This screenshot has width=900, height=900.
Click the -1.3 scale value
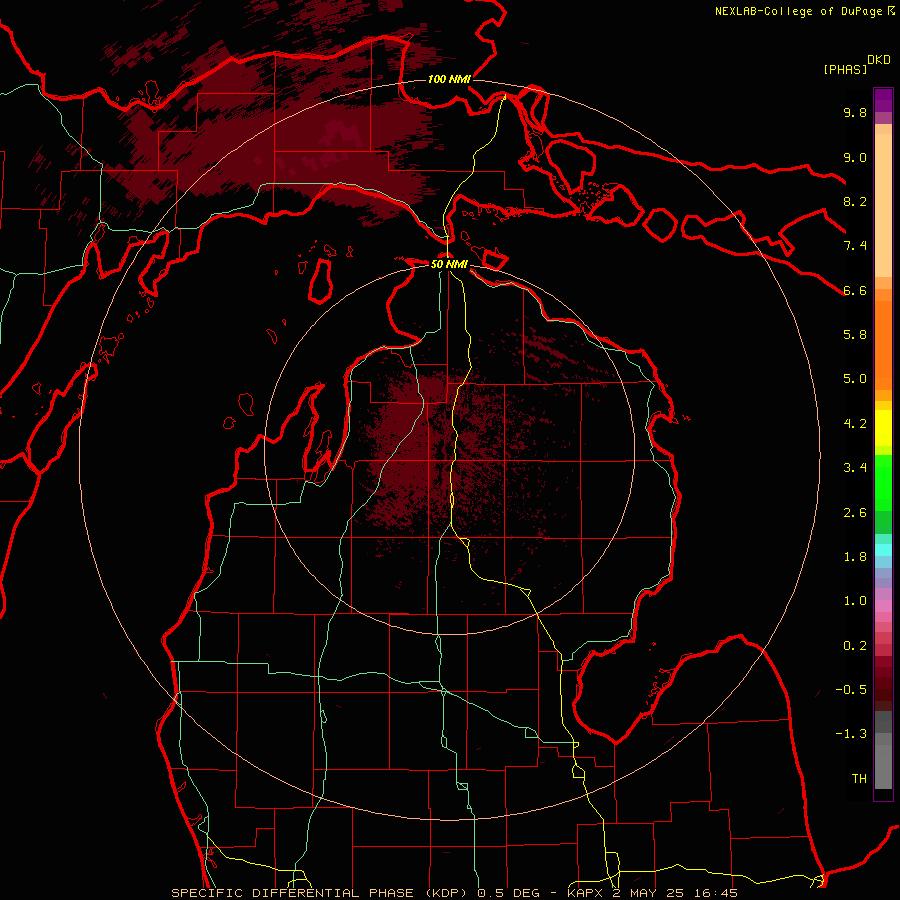851,734
